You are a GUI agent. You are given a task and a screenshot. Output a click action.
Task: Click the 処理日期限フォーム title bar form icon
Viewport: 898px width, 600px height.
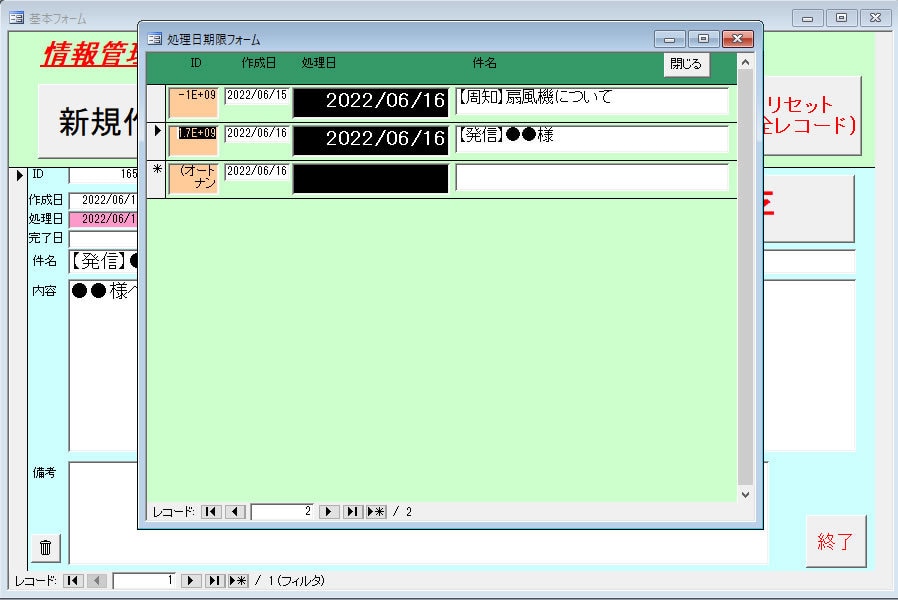155,39
